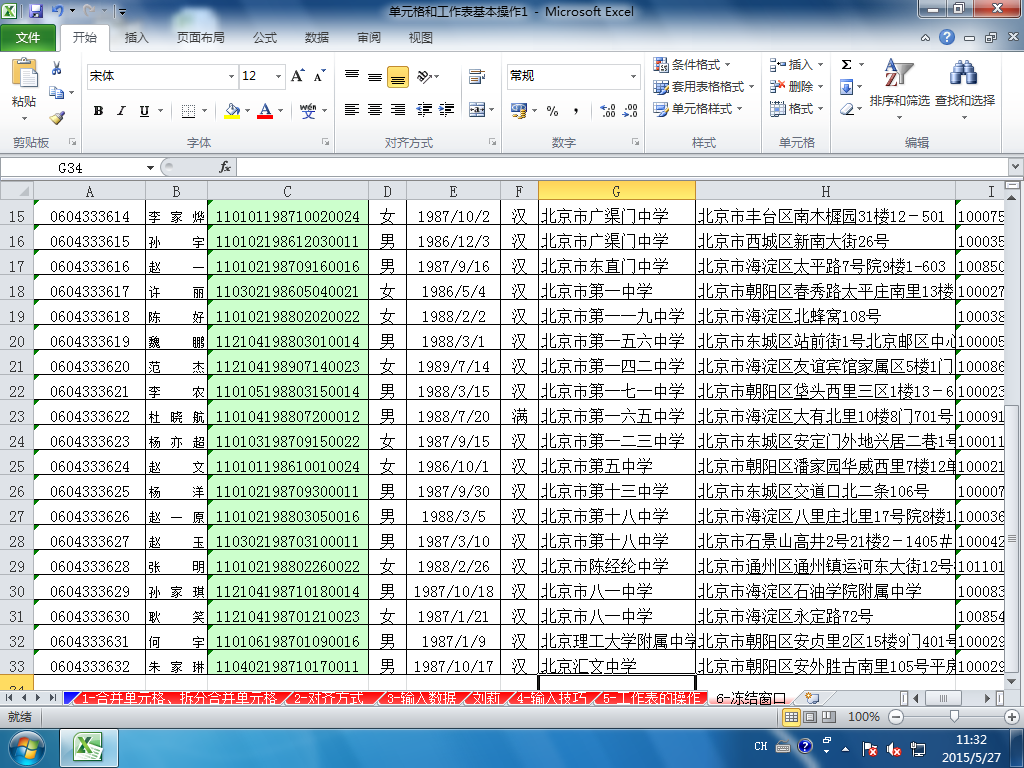Viewport: 1024px width, 768px height.
Task: Click the Decrease Font Size icon
Action: [319, 76]
